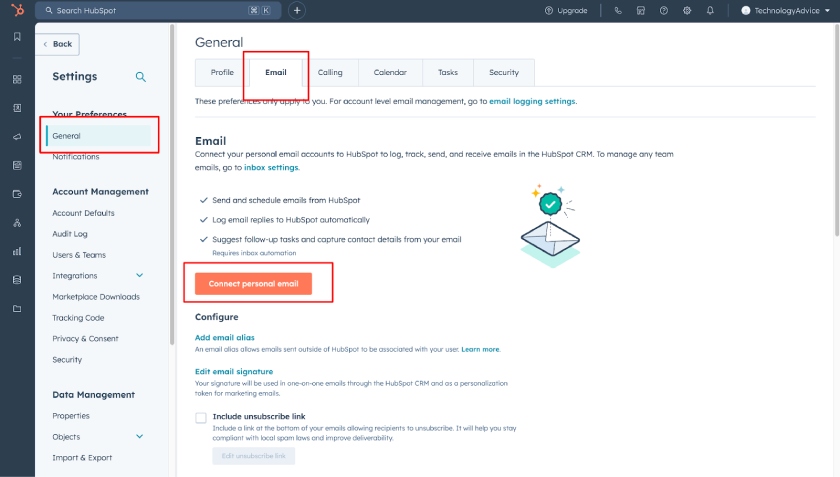Open the library folder icon in left rail
This screenshot has height=477, width=840.
click(x=17, y=309)
